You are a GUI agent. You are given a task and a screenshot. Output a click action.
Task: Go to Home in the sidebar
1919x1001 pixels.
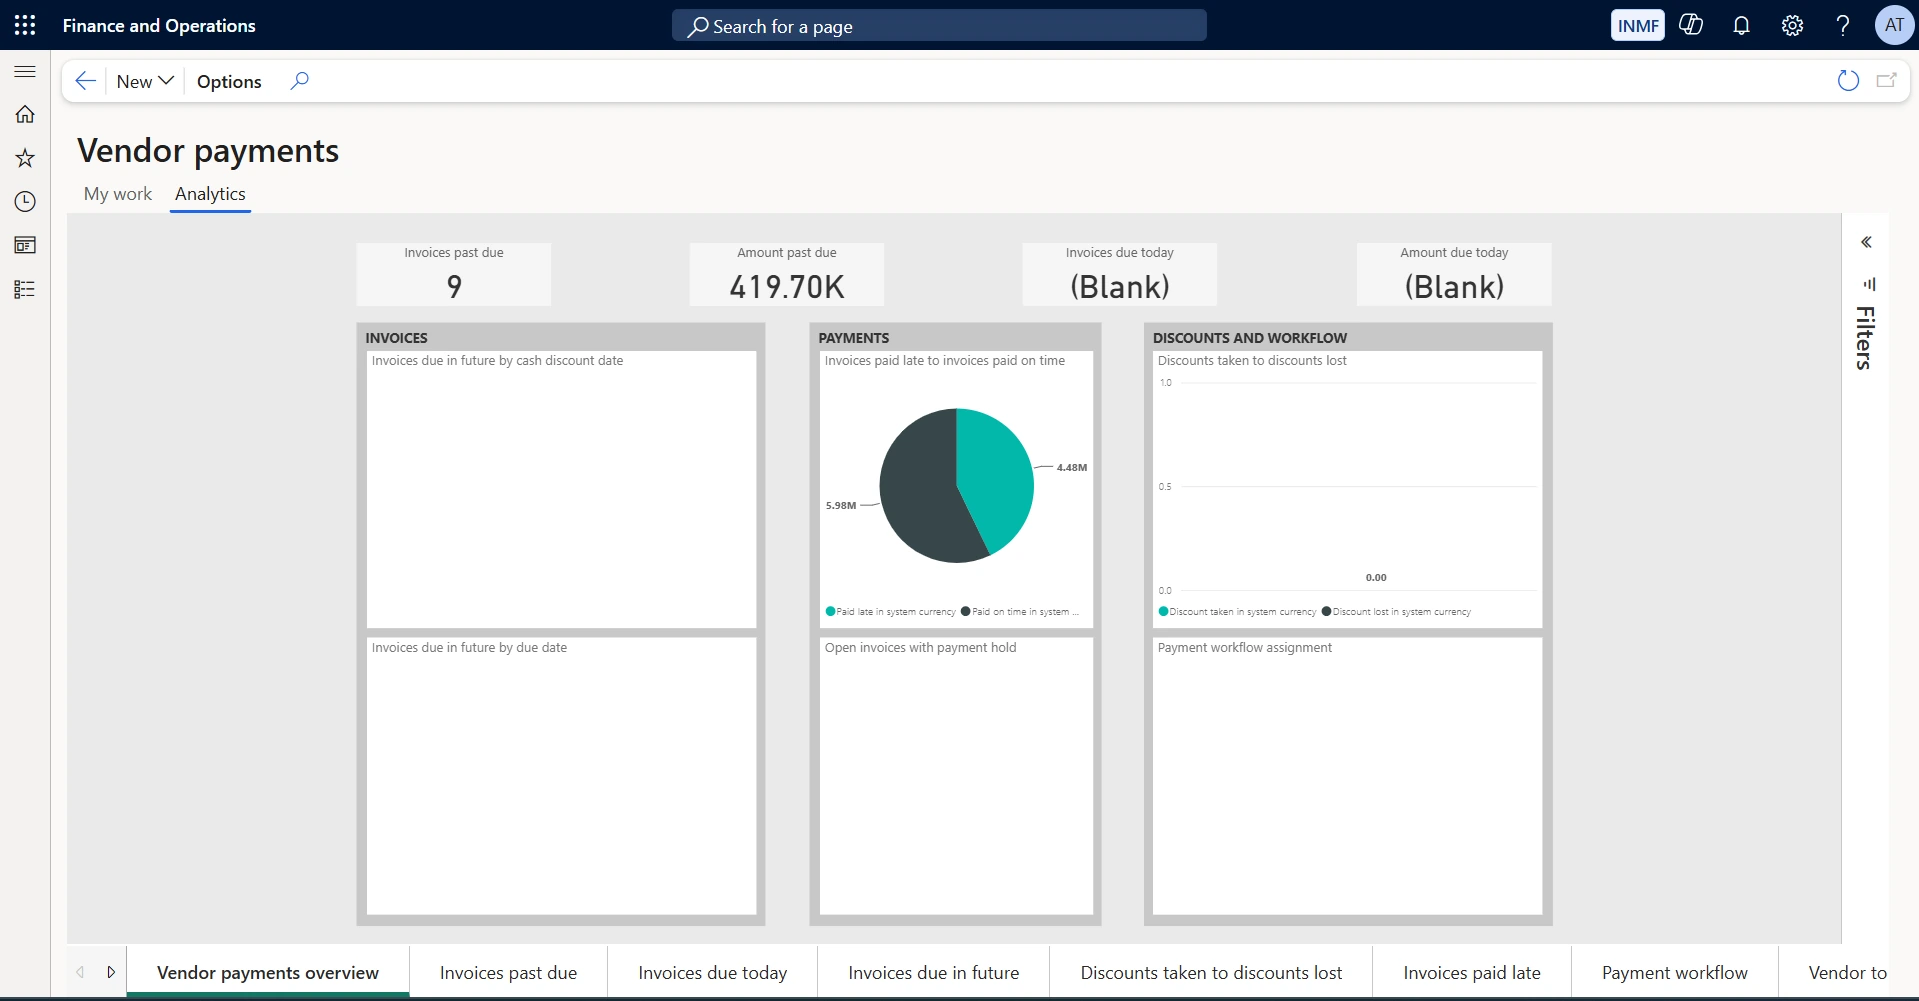25,114
